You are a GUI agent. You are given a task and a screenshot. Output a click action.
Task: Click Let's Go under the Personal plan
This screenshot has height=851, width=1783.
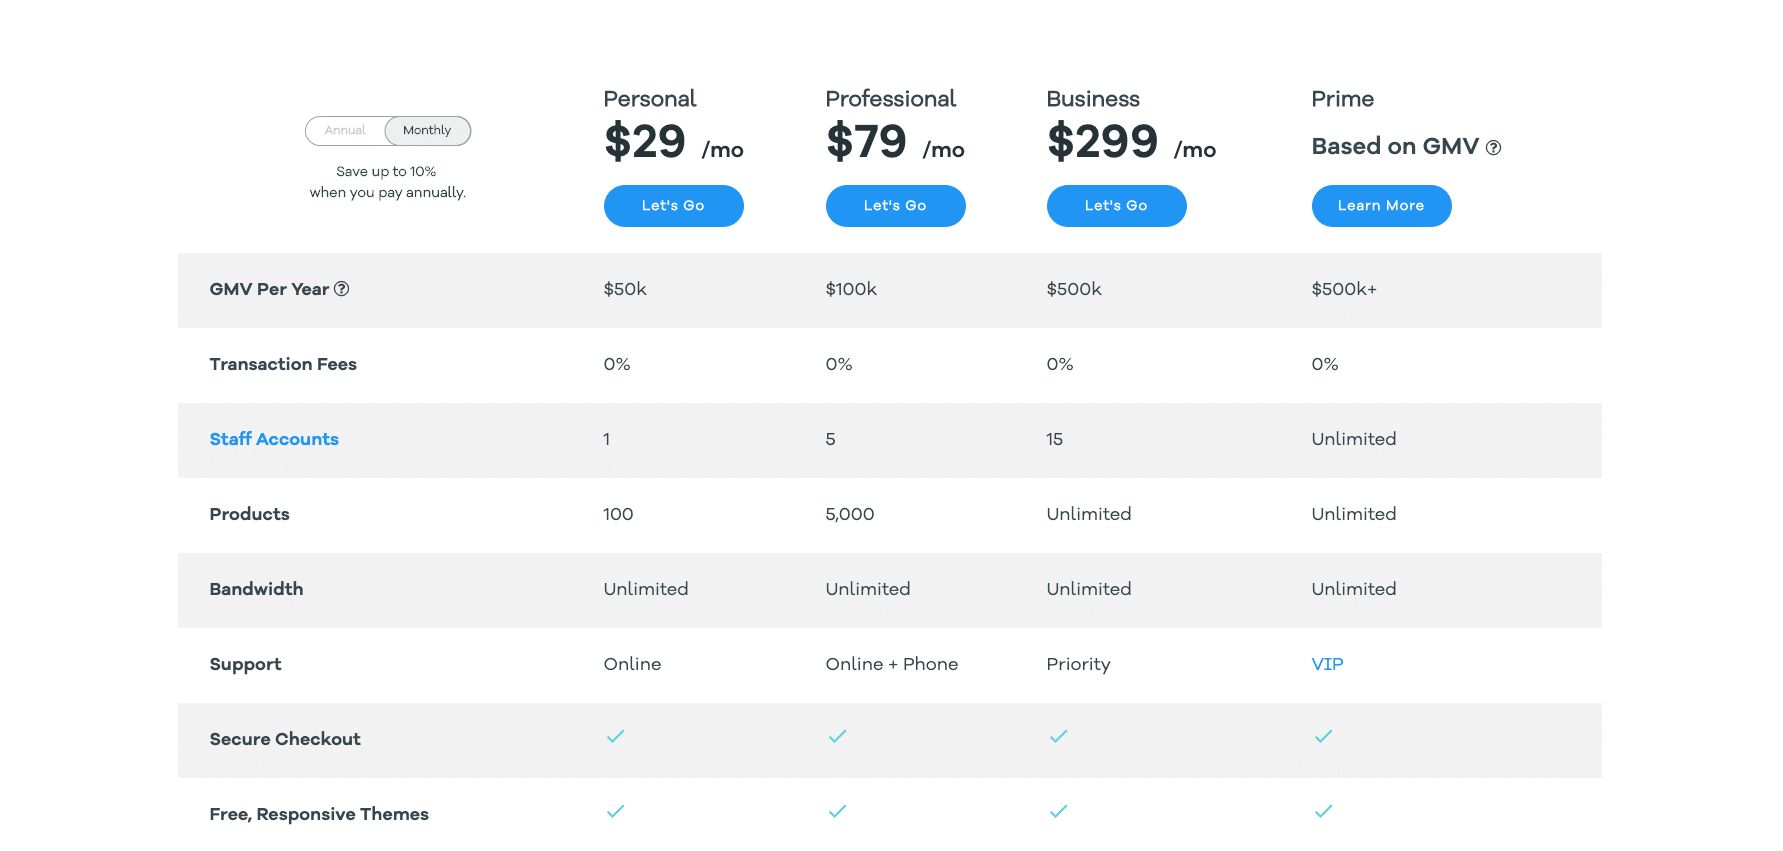[673, 206]
